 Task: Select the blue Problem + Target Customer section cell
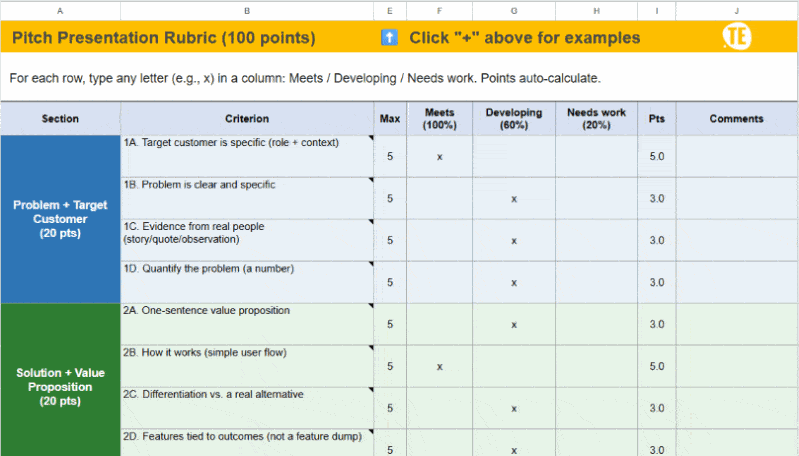61,219
